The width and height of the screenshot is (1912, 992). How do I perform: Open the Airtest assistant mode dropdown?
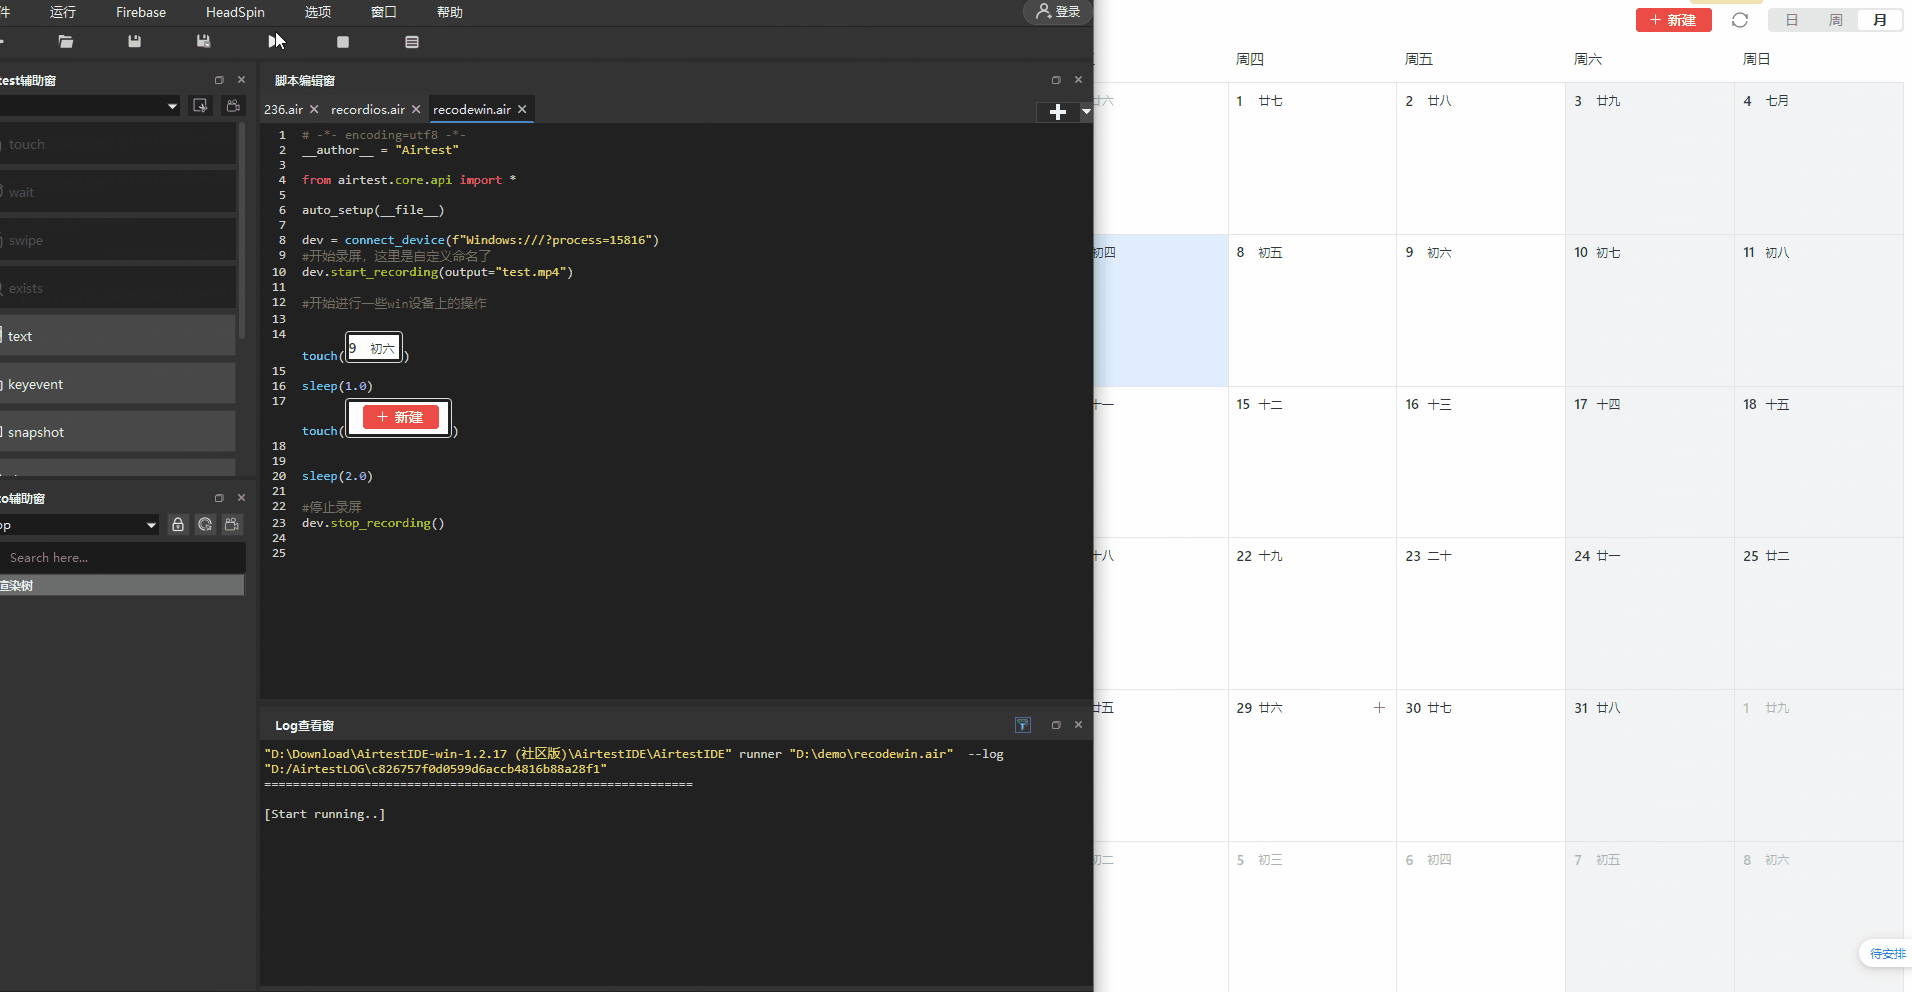click(x=172, y=105)
